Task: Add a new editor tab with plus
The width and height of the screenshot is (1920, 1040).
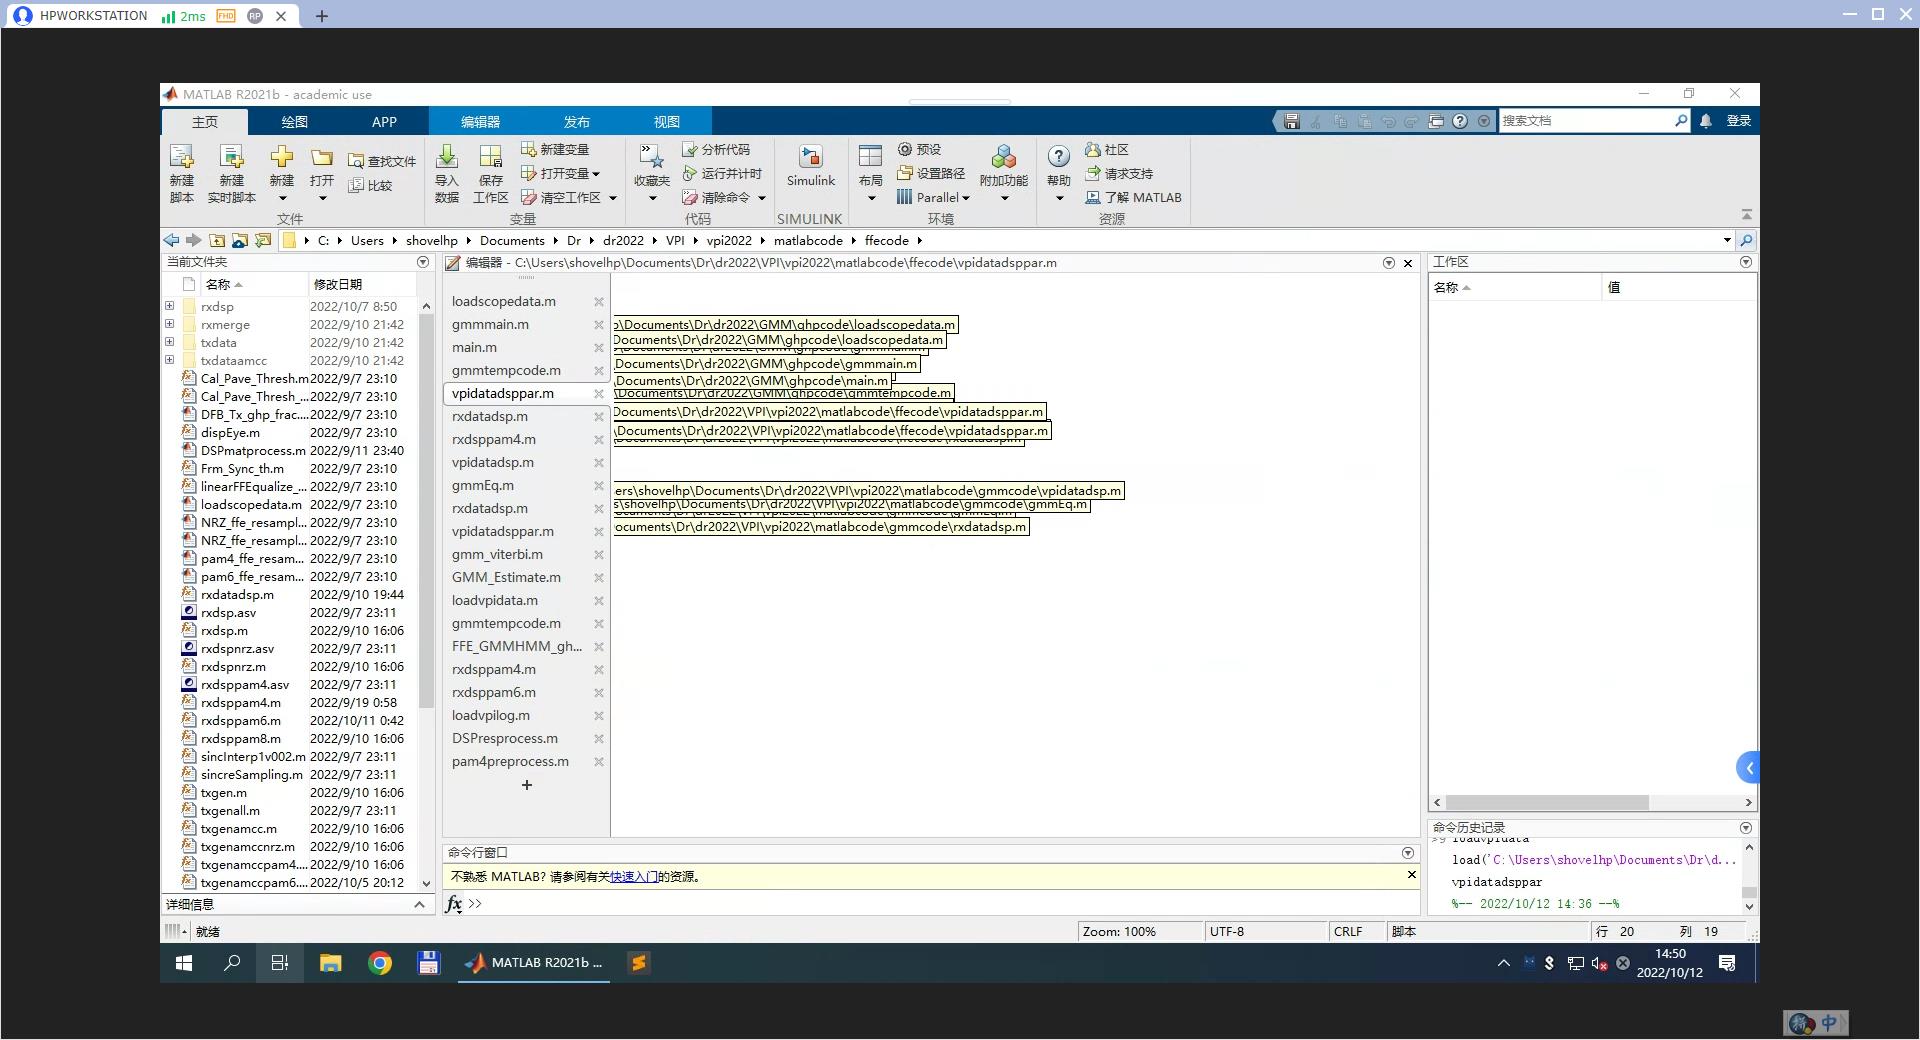Action: click(527, 785)
